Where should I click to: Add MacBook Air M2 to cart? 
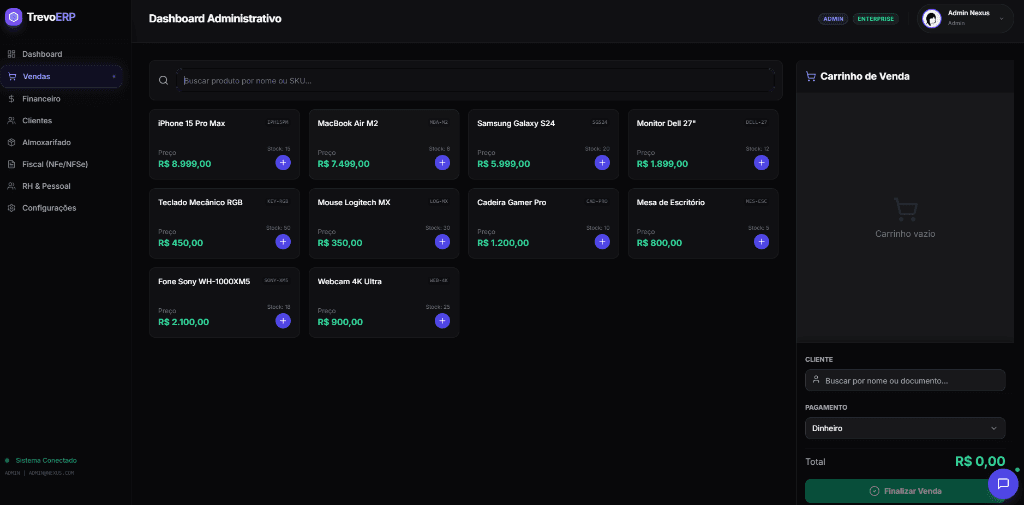click(442, 162)
